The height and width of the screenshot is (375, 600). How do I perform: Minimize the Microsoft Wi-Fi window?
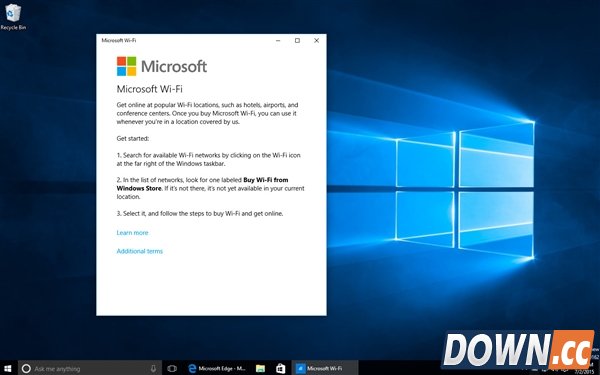(x=278, y=41)
